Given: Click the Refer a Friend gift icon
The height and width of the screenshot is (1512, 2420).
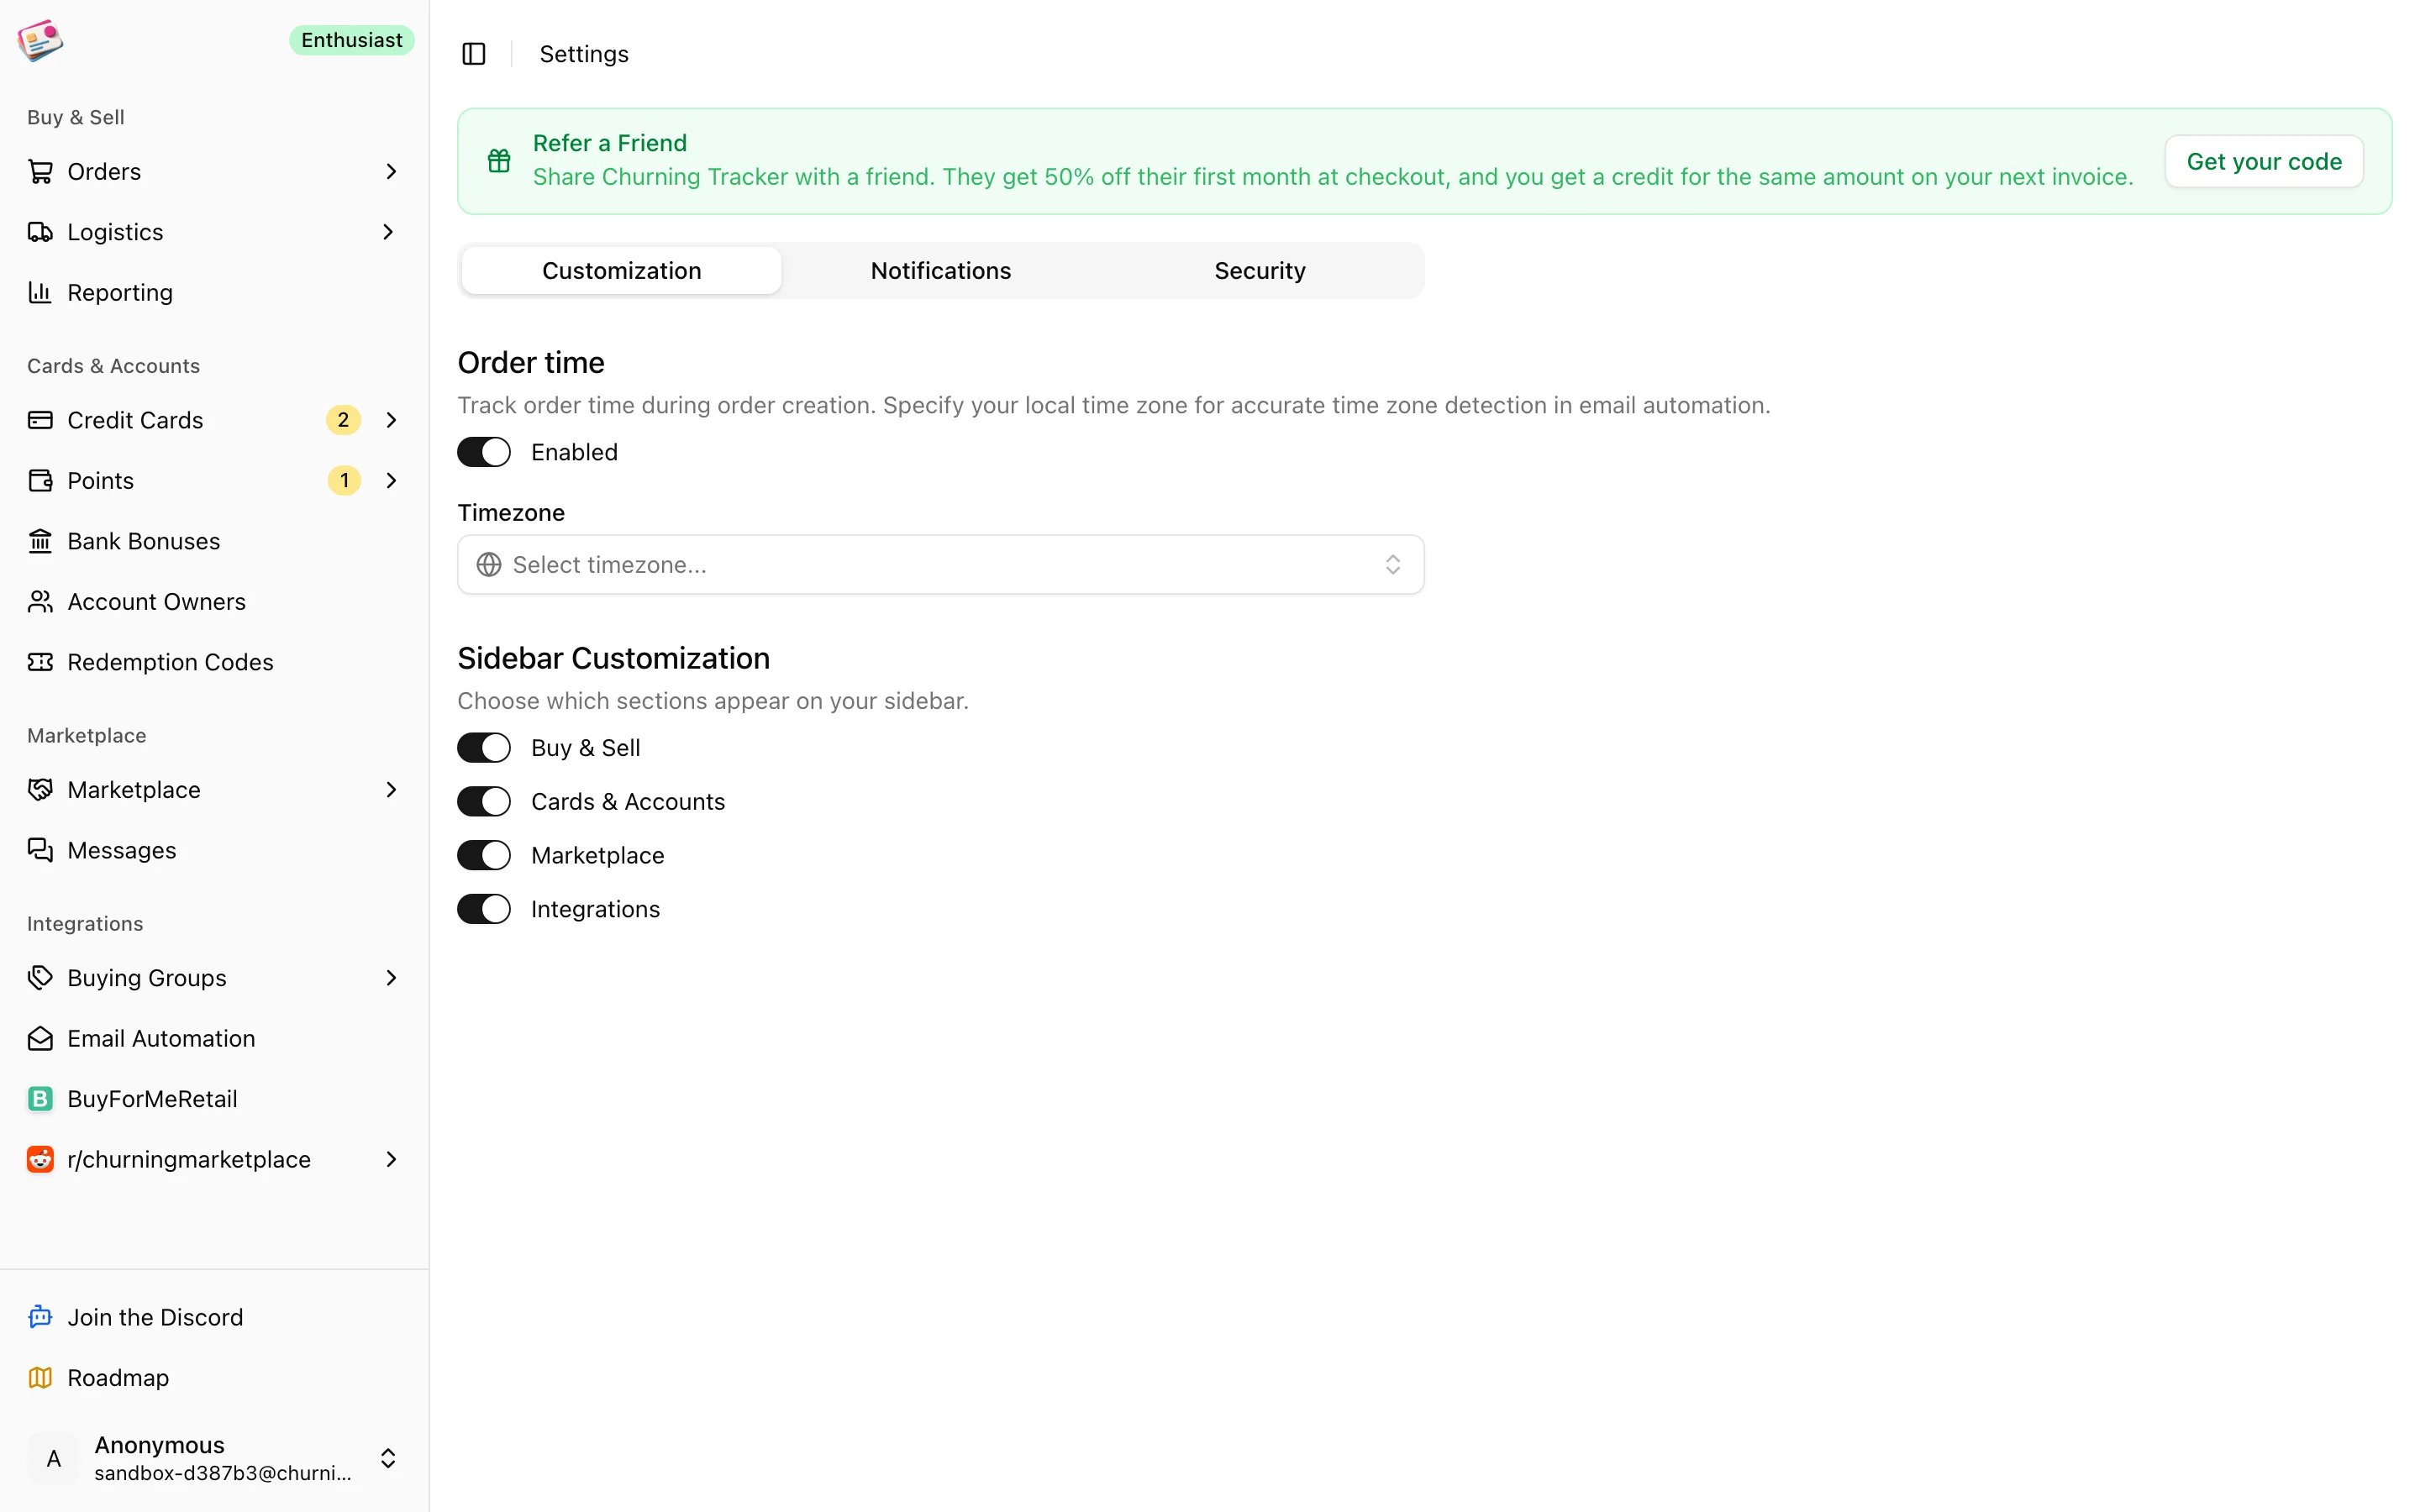Looking at the screenshot, I should pos(499,160).
